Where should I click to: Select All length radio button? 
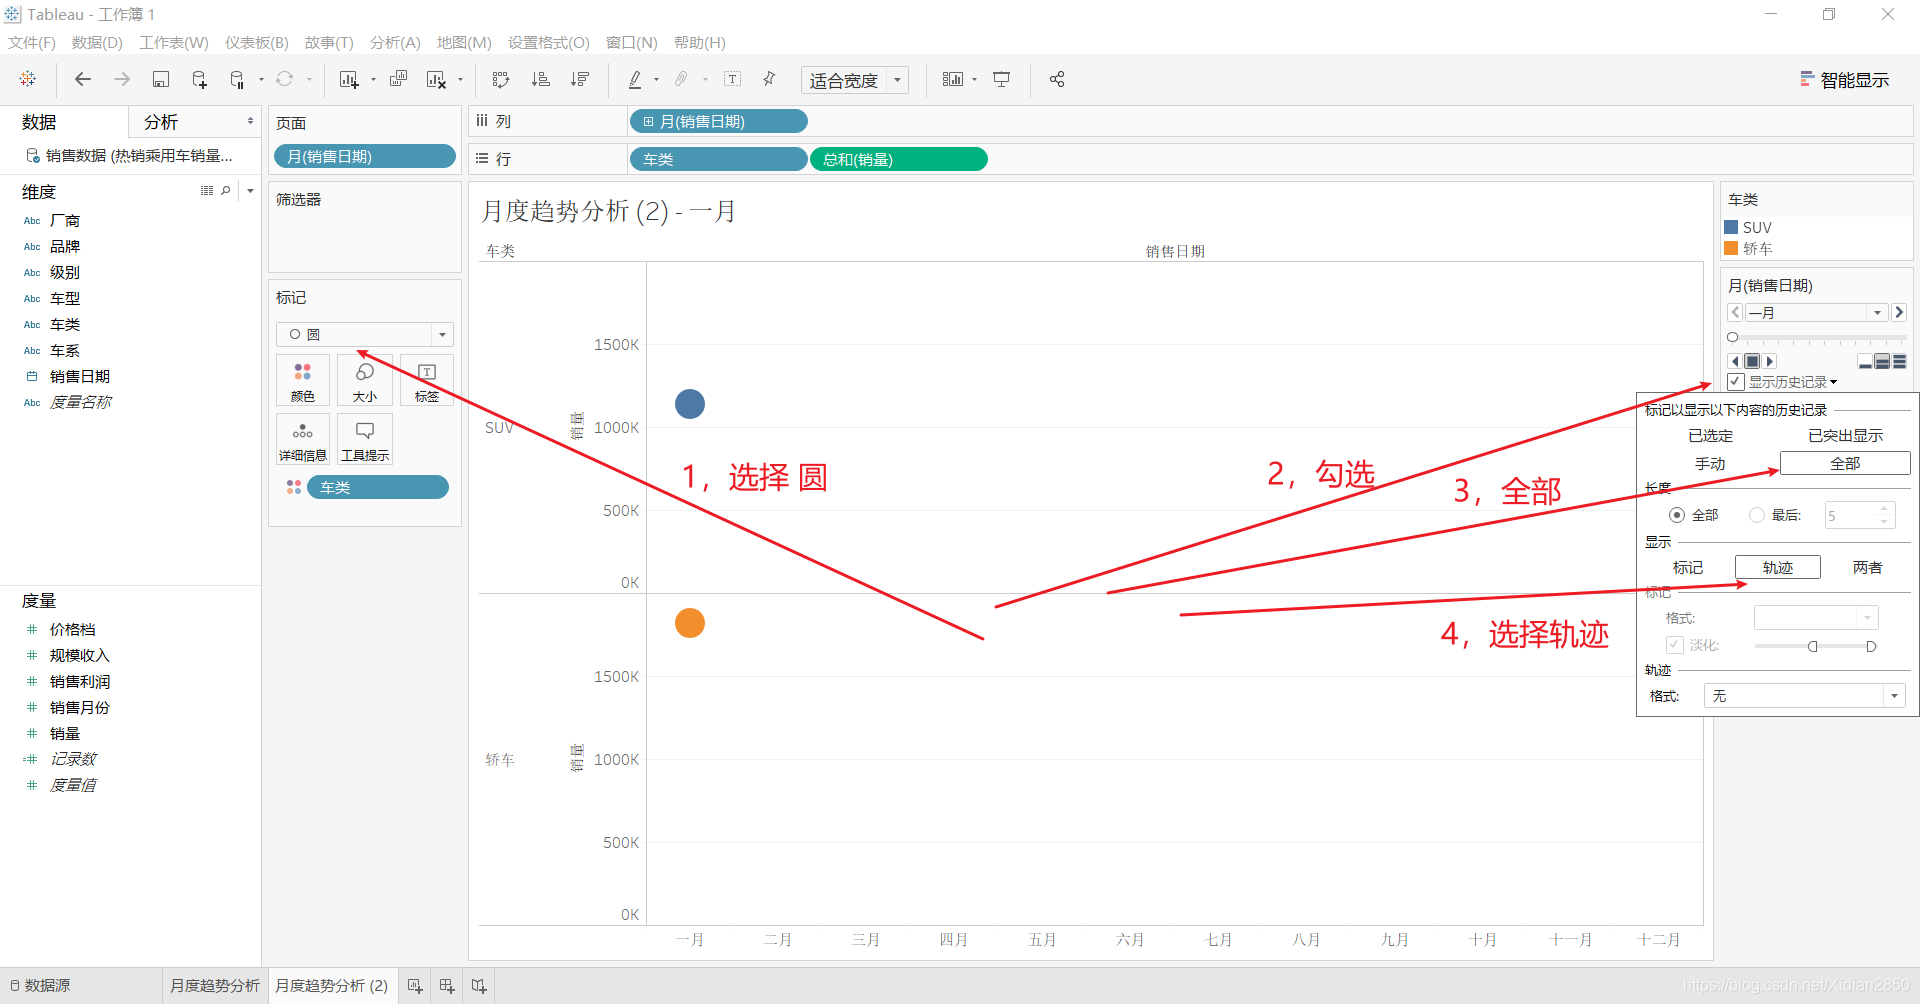(x=1677, y=515)
